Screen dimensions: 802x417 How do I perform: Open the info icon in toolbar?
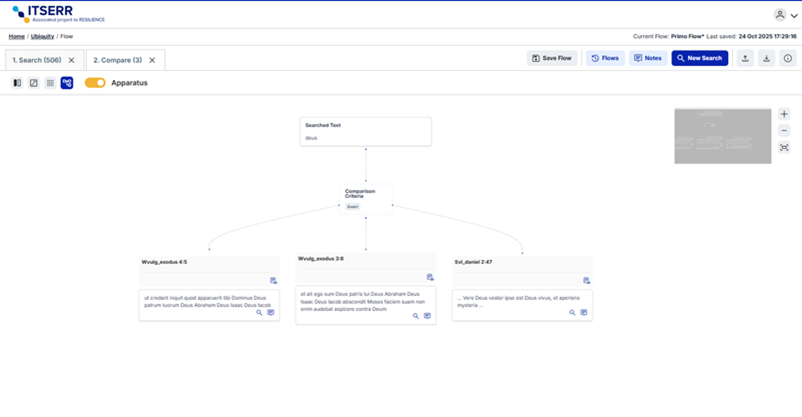pos(788,58)
